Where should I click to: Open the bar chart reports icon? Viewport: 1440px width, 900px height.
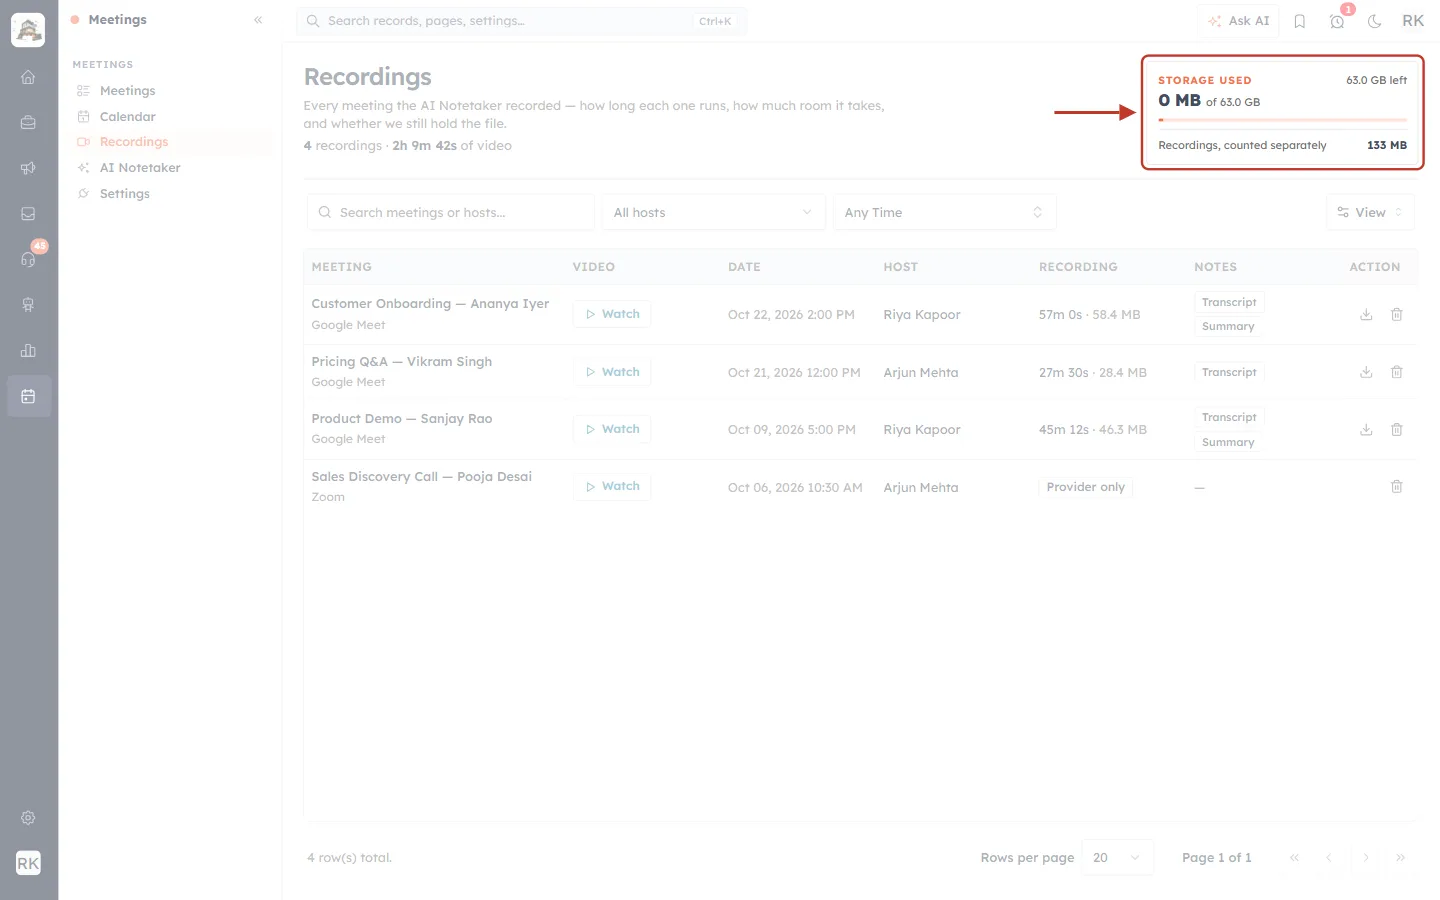(x=28, y=351)
